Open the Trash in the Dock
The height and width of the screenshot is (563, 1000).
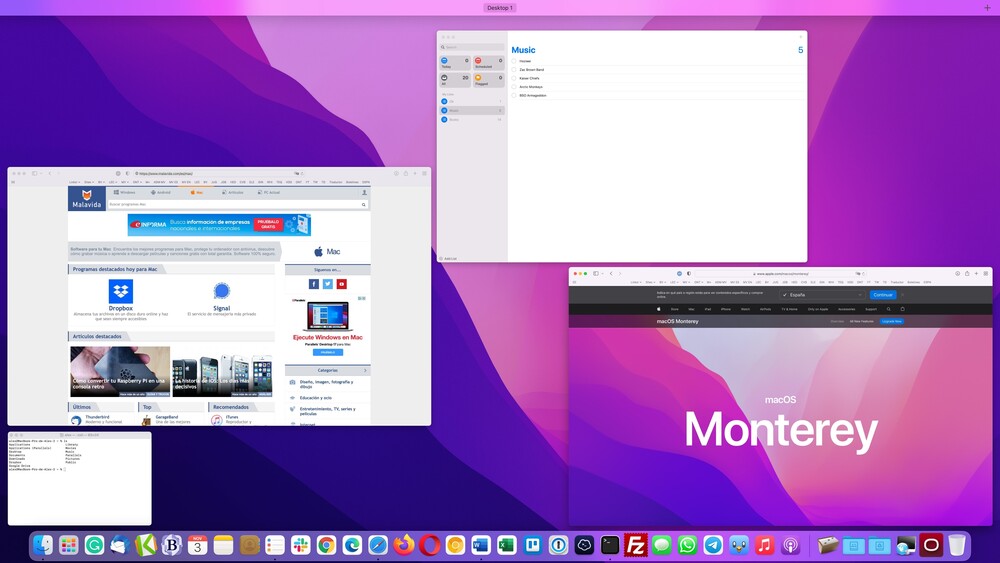pyautogui.click(x=957, y=545)
